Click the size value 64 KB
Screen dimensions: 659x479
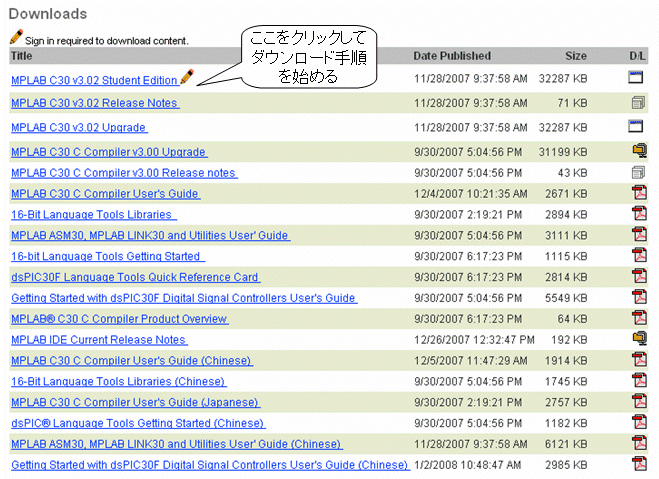pyautogui.click(x=572, y=319)
